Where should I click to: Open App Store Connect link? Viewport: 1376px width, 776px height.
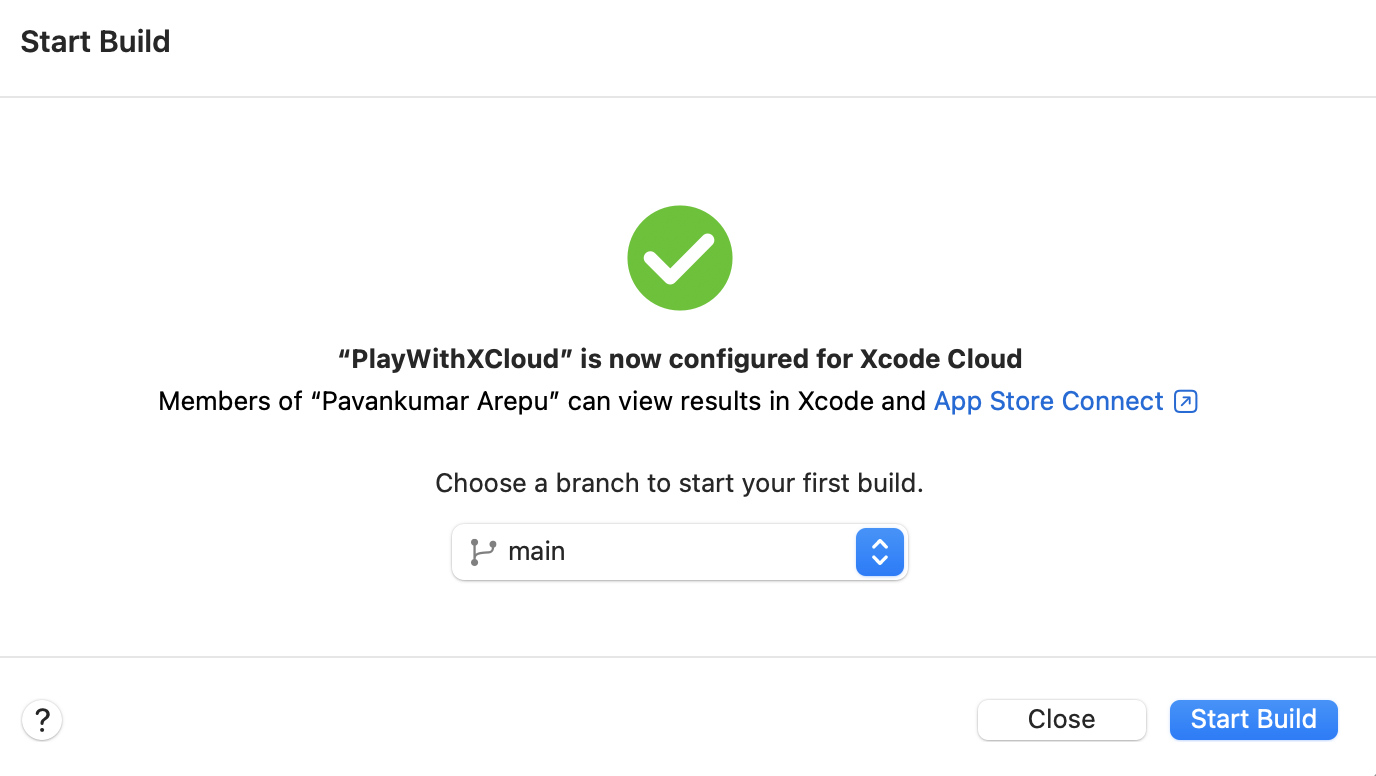pos(1048,400)
